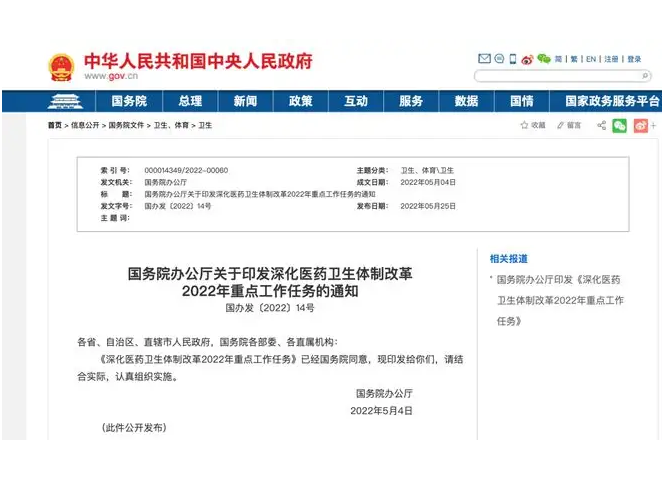
Task: Click the written date 2022年05月04日
Action: coord(428,182)
